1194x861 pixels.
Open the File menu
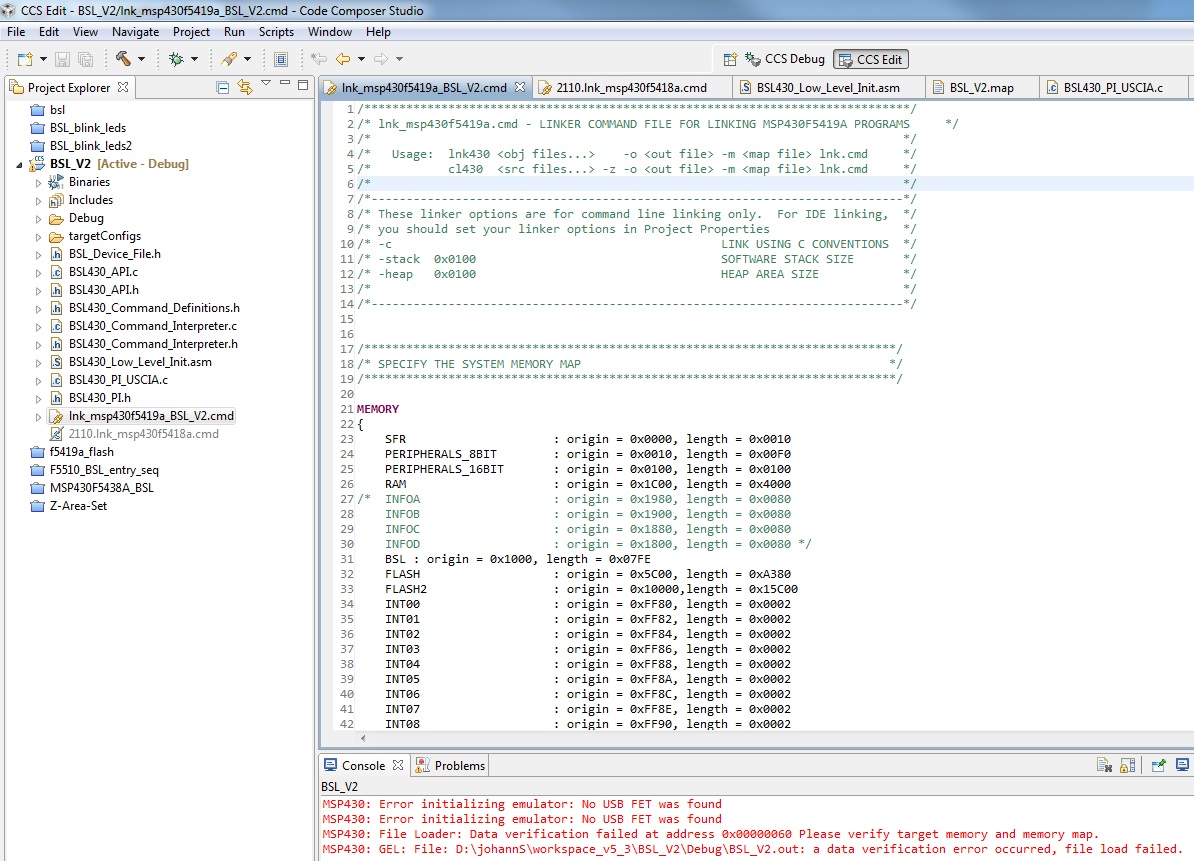click(x=16, y=32)
